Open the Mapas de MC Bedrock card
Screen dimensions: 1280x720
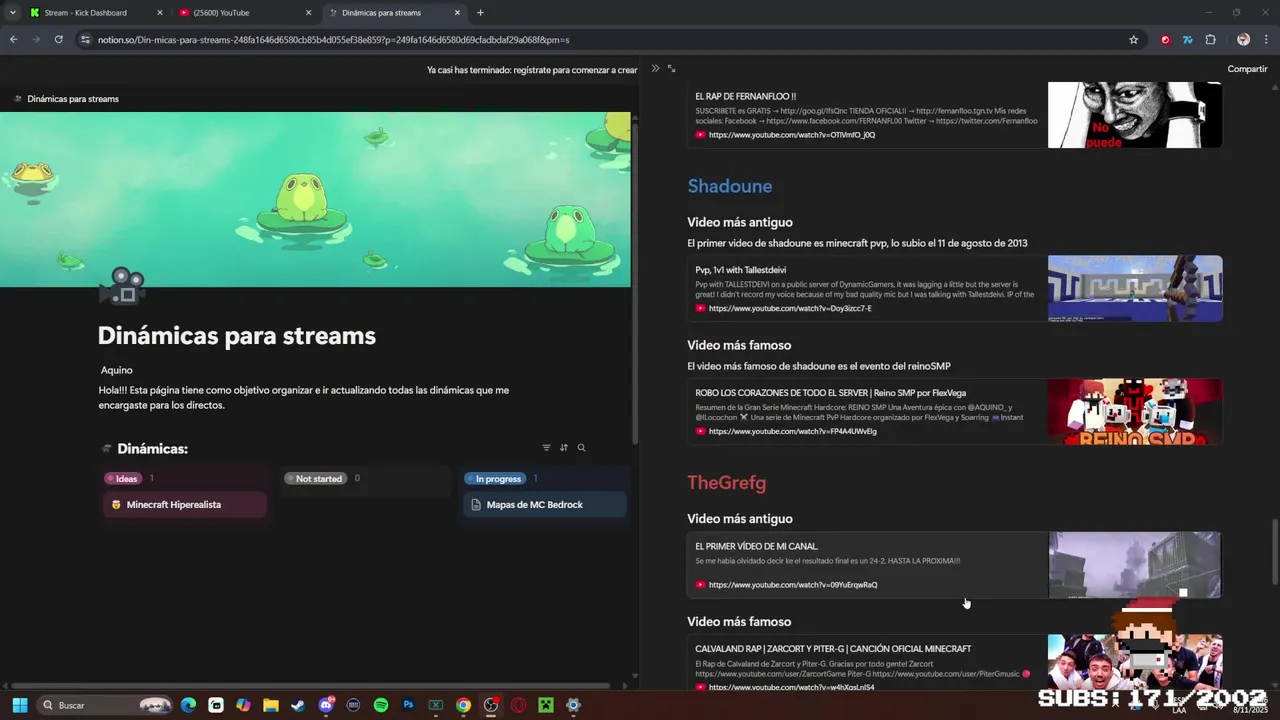(x=545, y=505)
